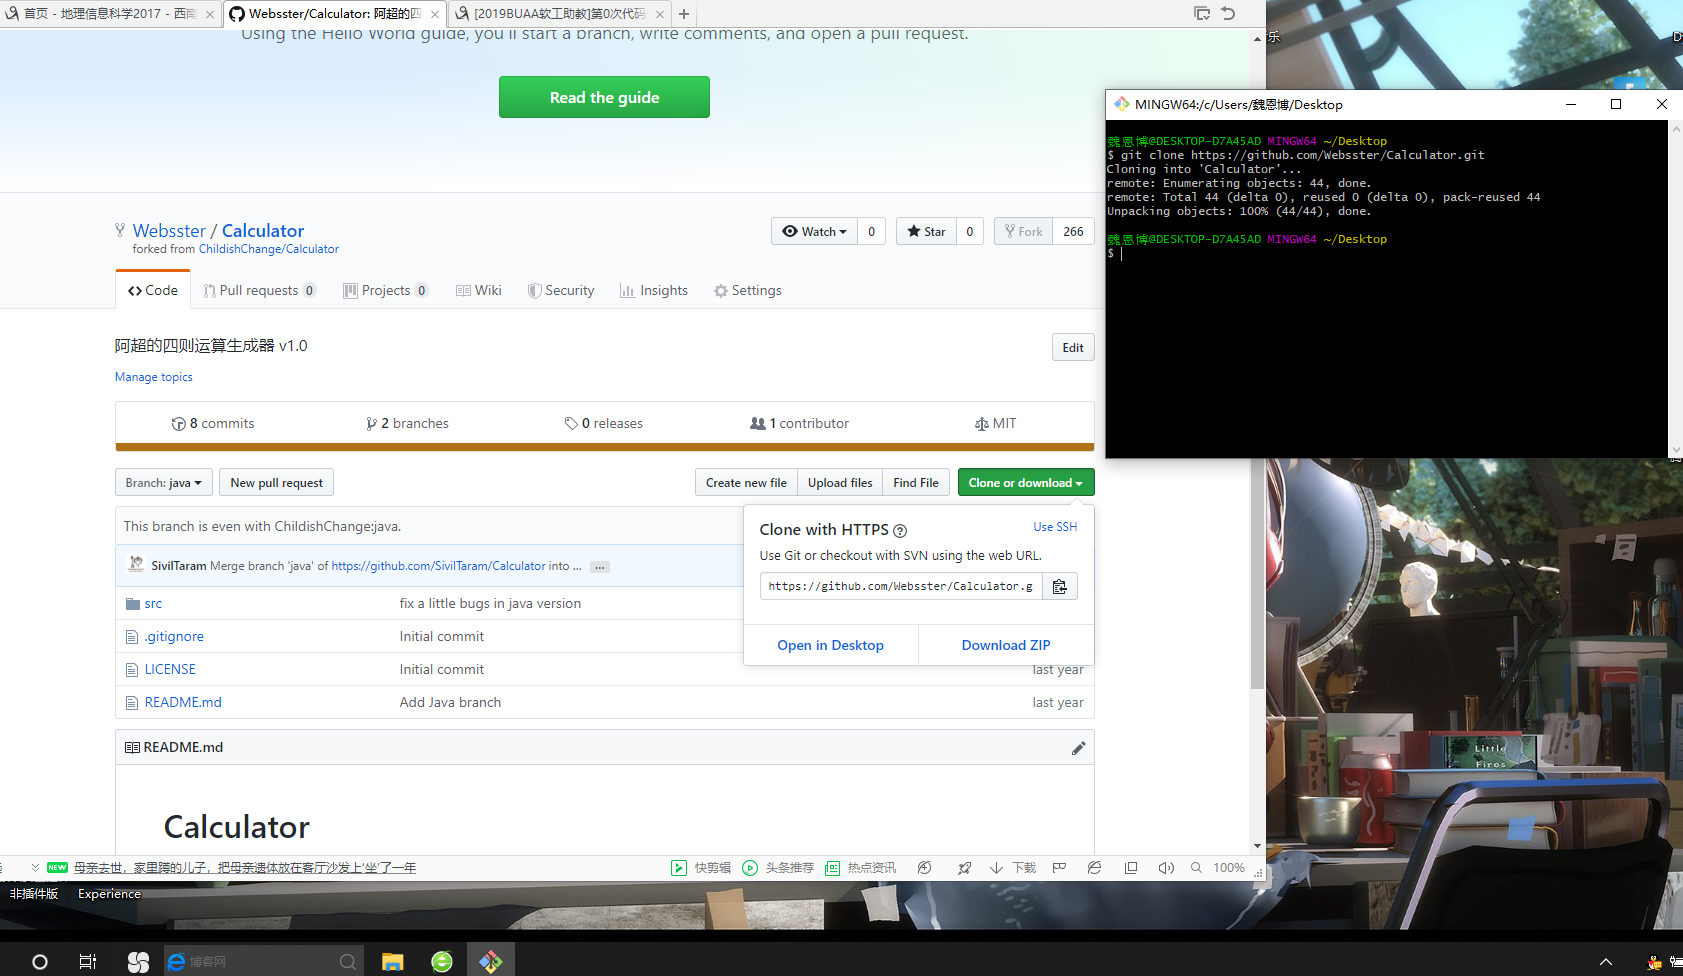This screenshot has width=1683, height=976.
Task: Open the 1 contributor link
Action: click(x=800, y=423)
